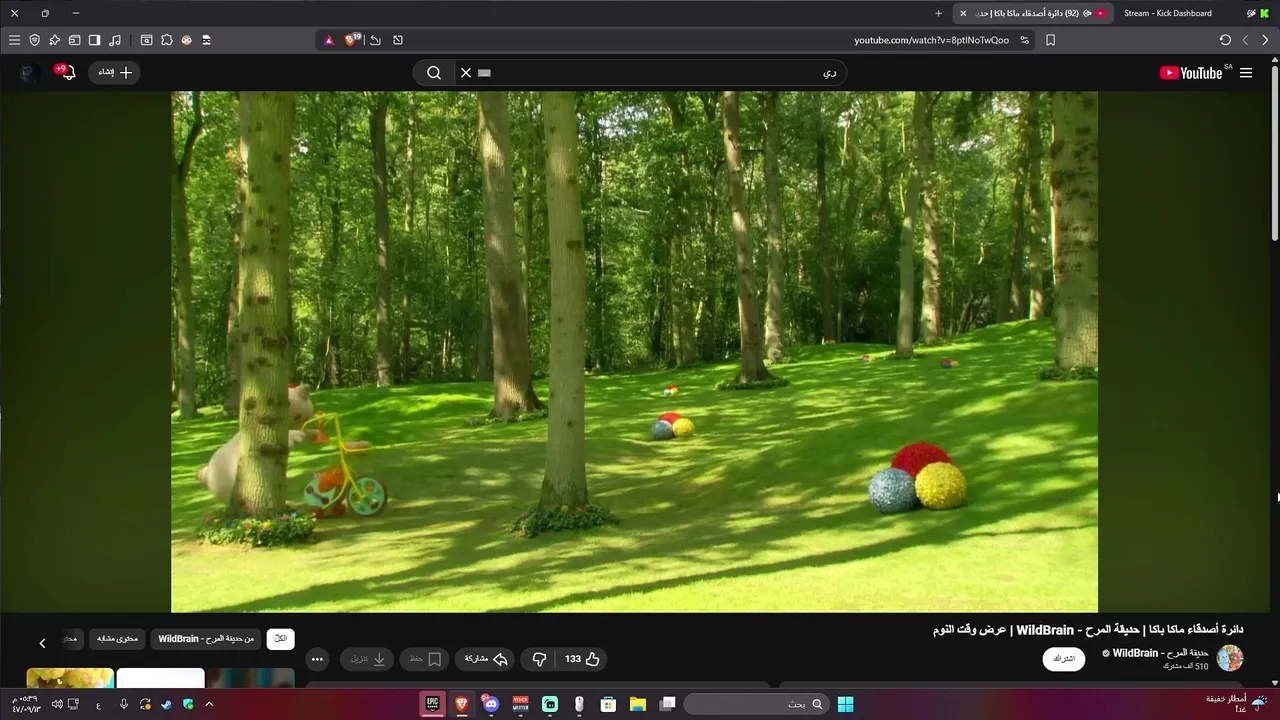This screenshot has width=1280, height=720.
Task: Like the video (133 likes)
Action: tap(581, 659)
